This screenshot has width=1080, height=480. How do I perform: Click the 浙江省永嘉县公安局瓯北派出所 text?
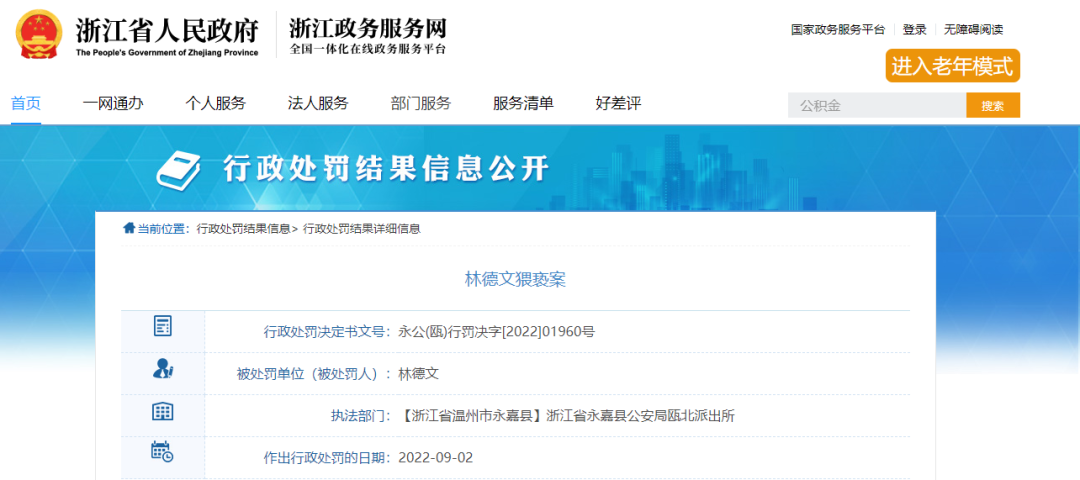point(641,416)
